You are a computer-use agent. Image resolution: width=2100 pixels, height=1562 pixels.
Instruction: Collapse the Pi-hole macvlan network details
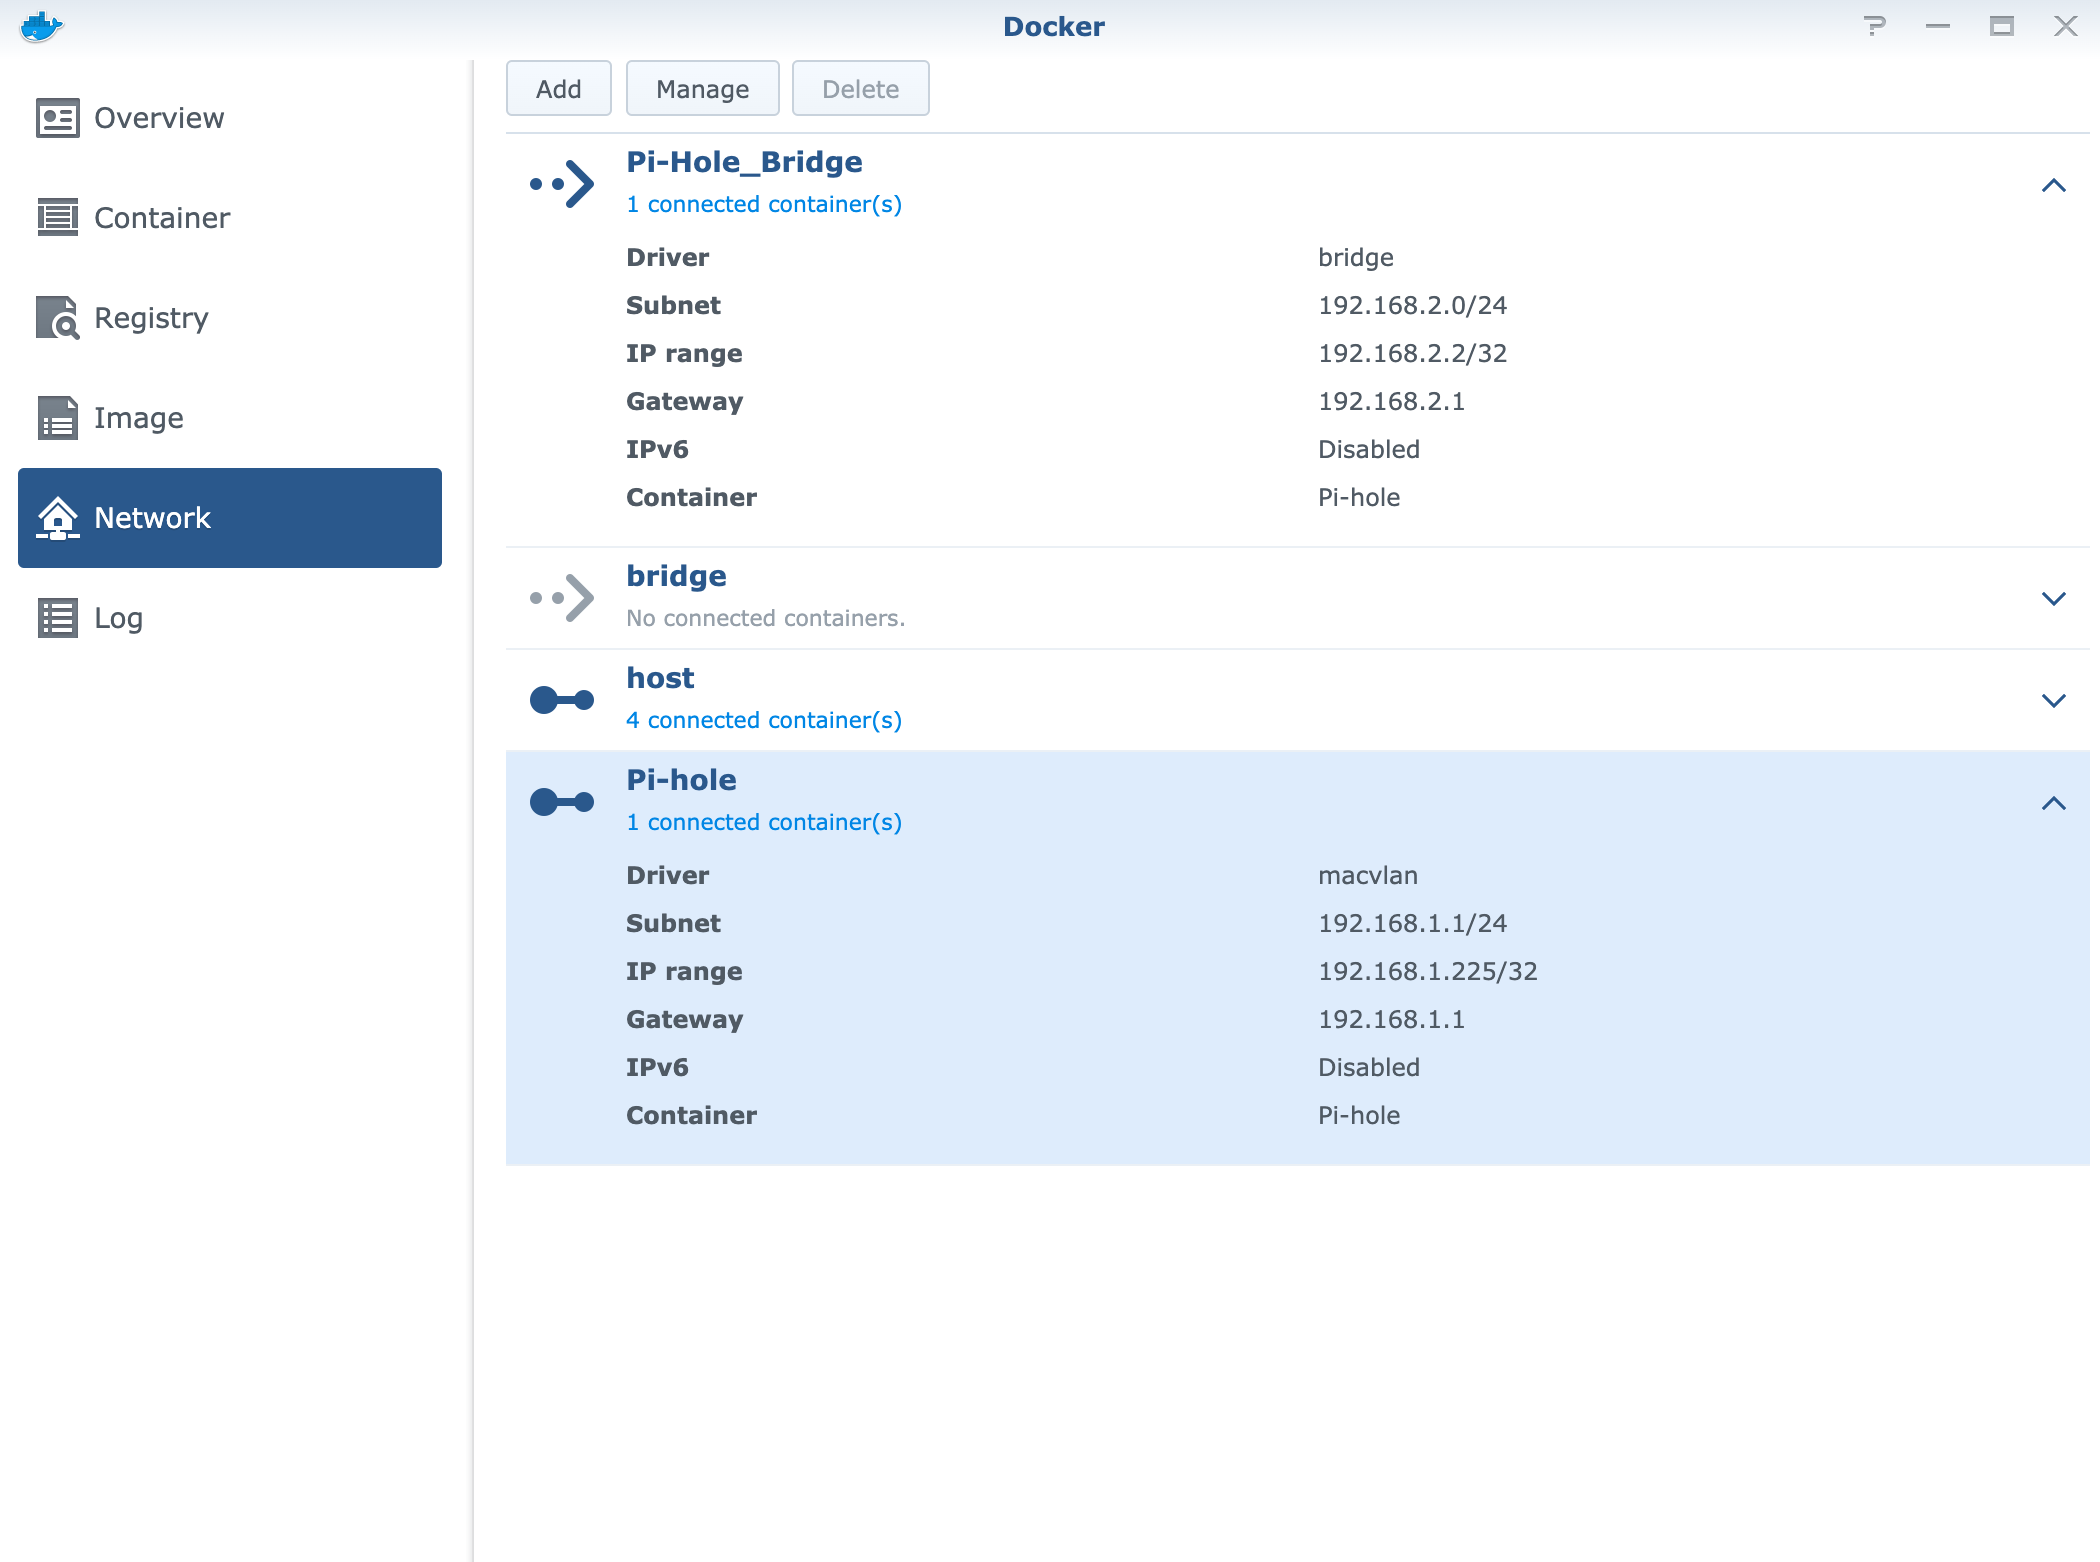[x=2054, y=804]
